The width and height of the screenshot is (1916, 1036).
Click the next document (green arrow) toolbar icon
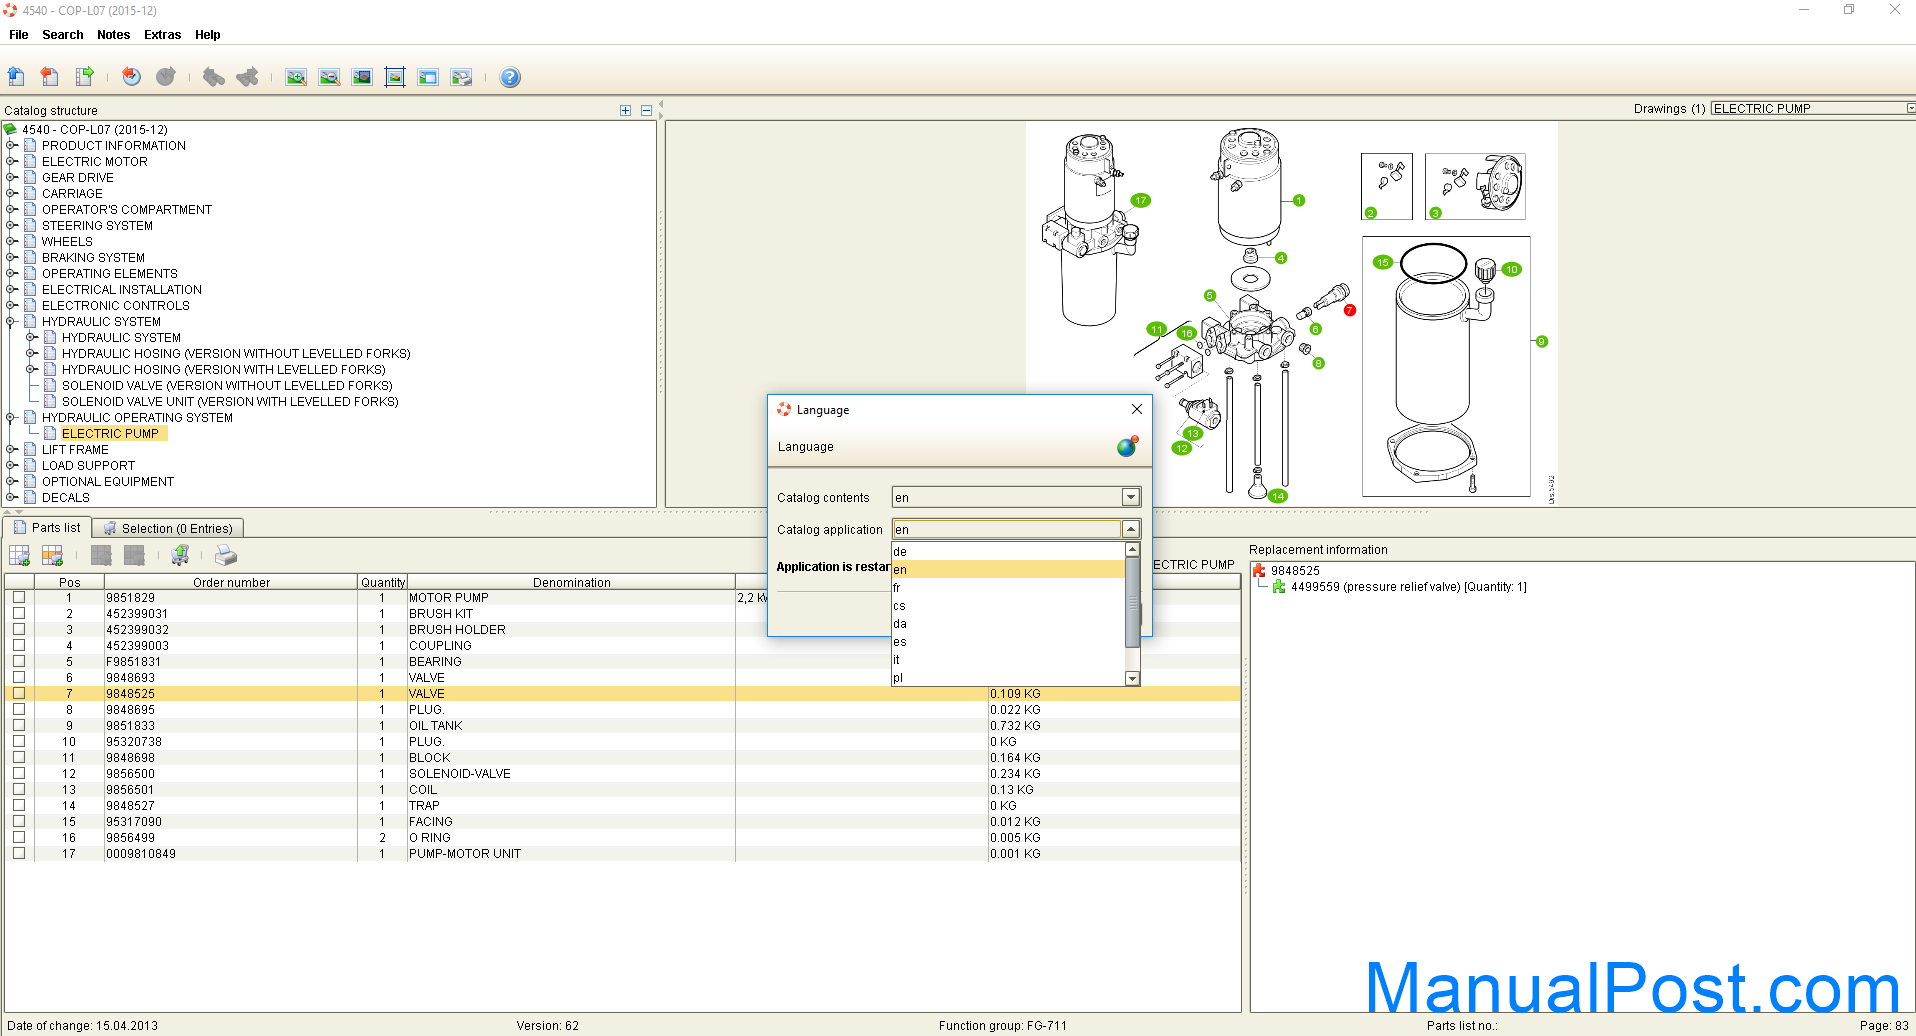click(x=84, y=76)
